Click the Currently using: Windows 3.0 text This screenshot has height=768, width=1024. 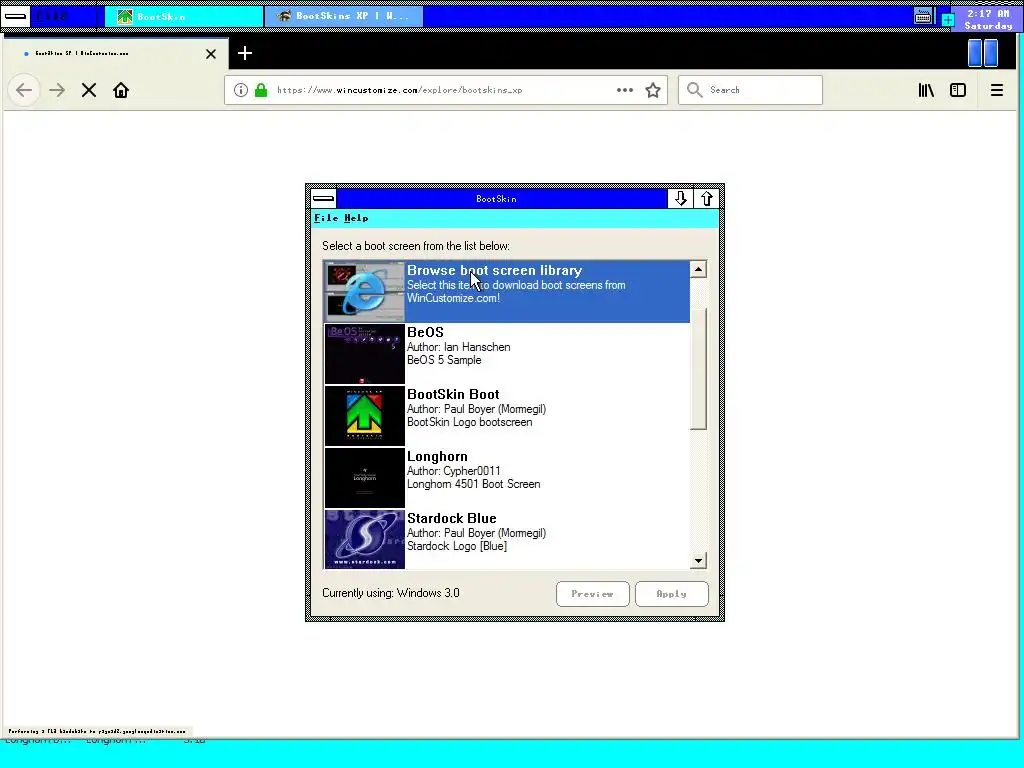391,593
